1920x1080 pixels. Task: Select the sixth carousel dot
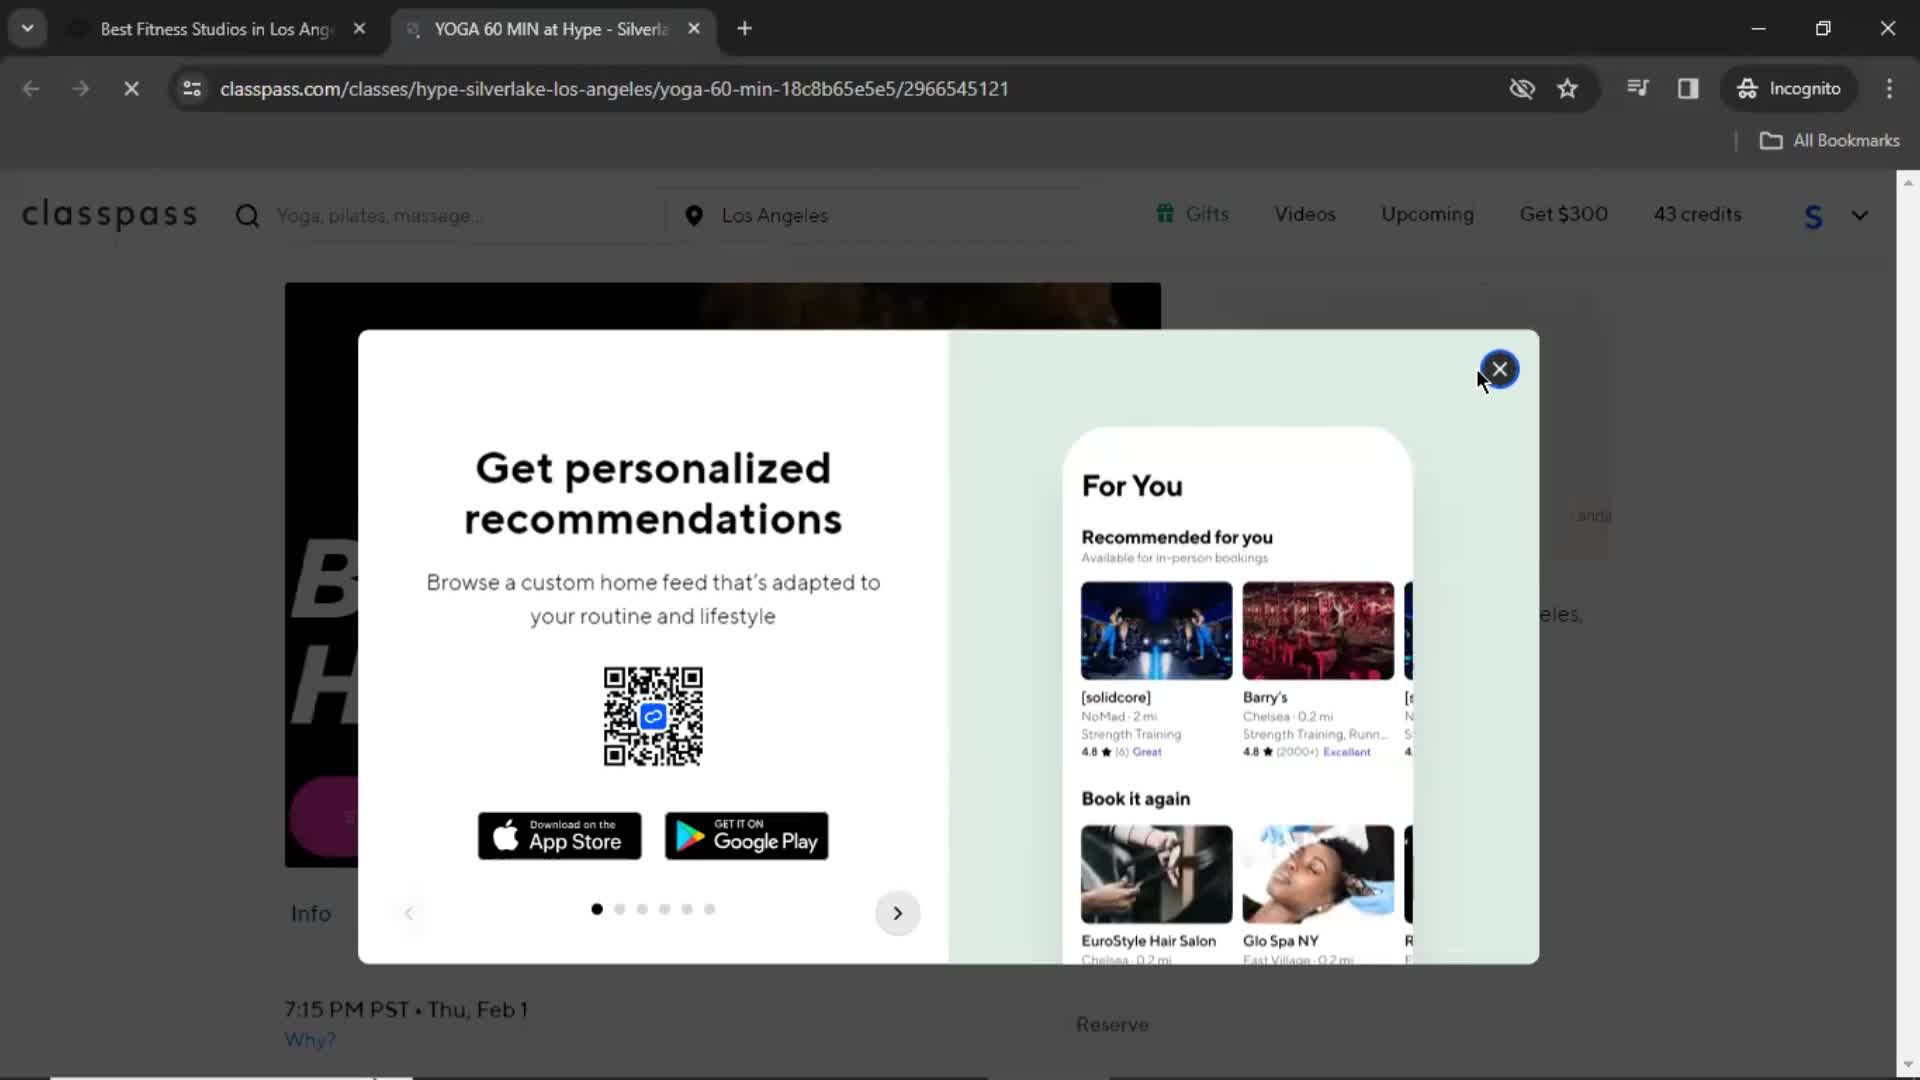pyautogui.click(x=709, y=909)
